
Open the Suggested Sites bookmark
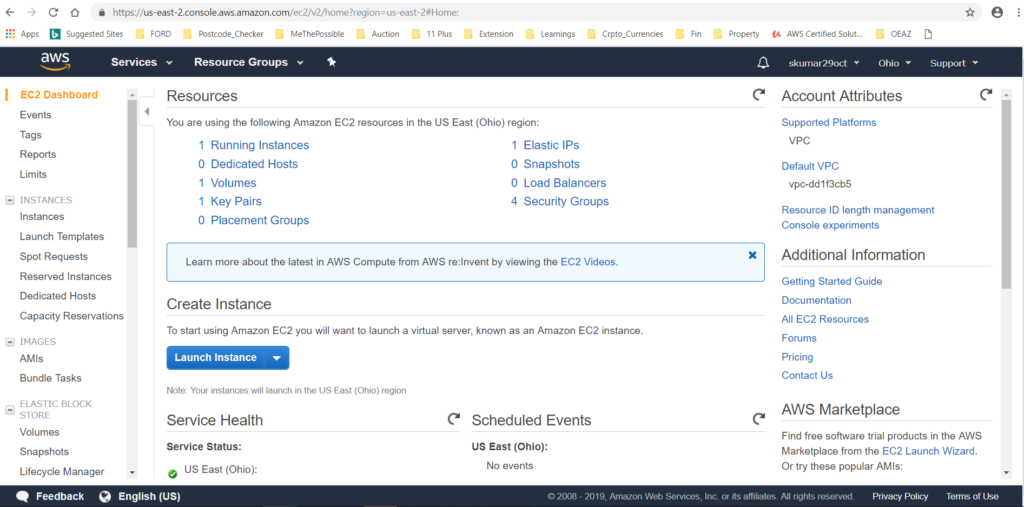click(x=86, y=34)
